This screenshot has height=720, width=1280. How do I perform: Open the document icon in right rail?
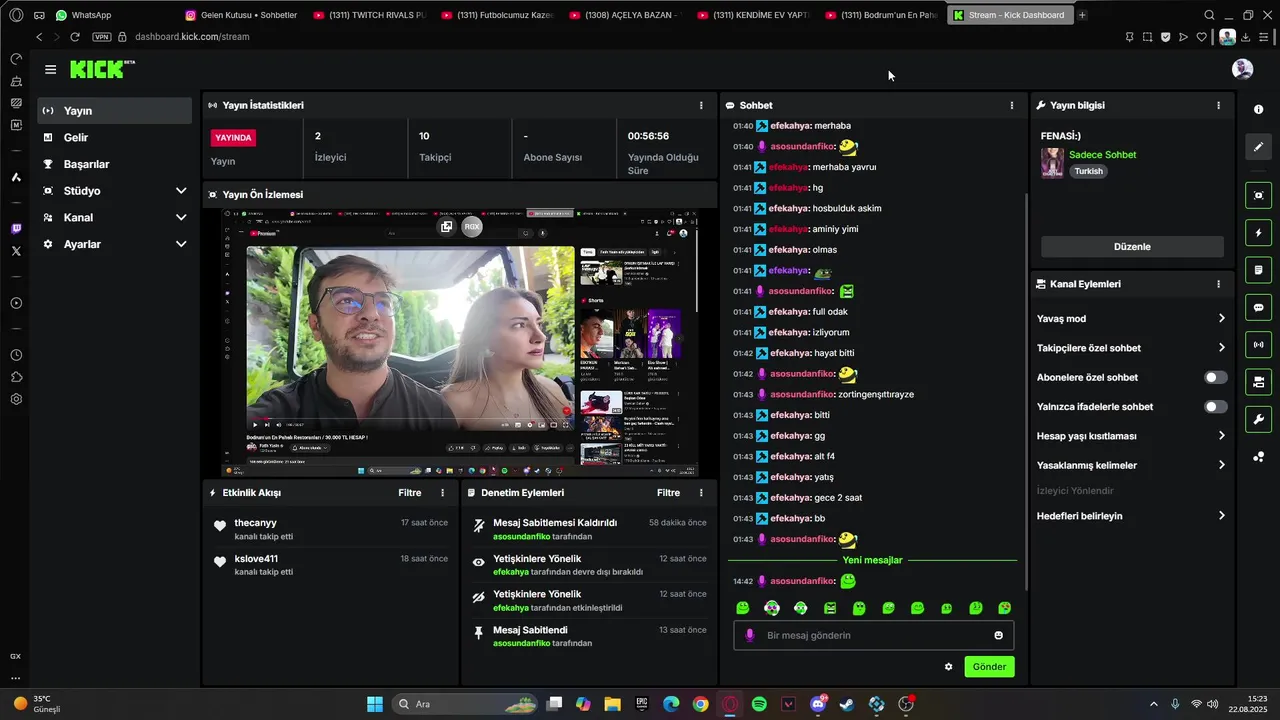1258,270
